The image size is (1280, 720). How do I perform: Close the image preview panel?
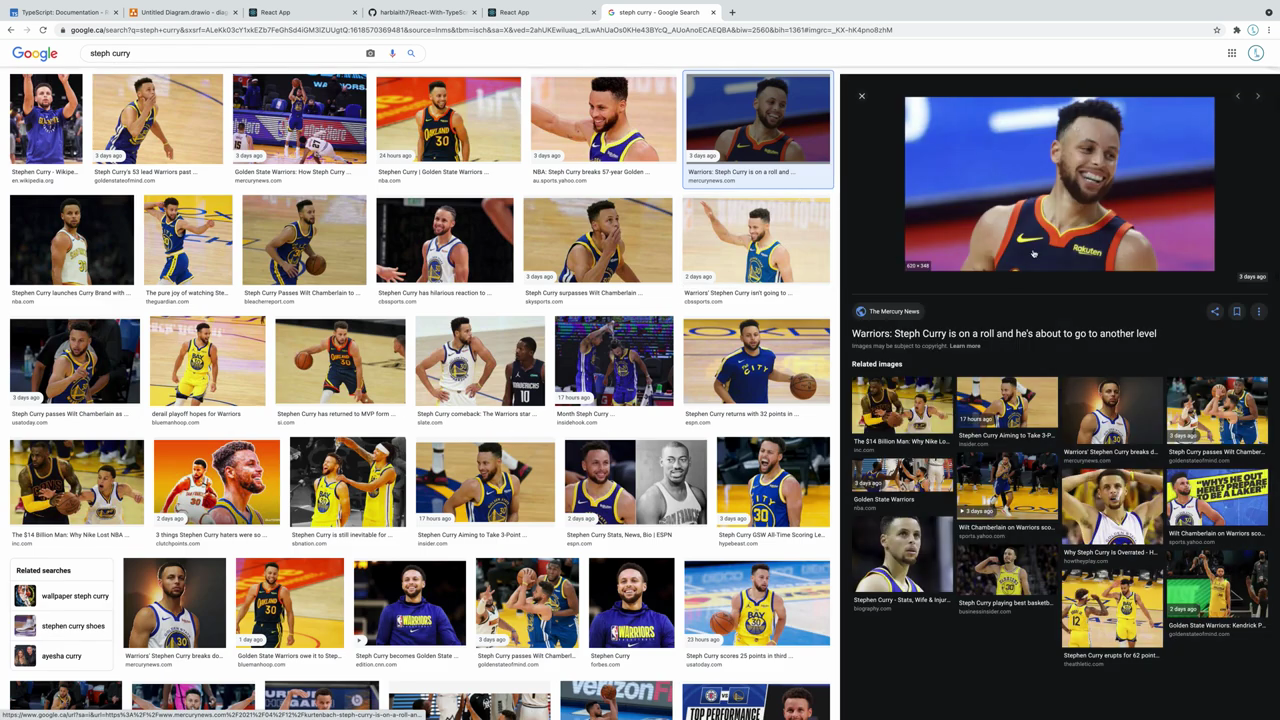coord(862,96)
